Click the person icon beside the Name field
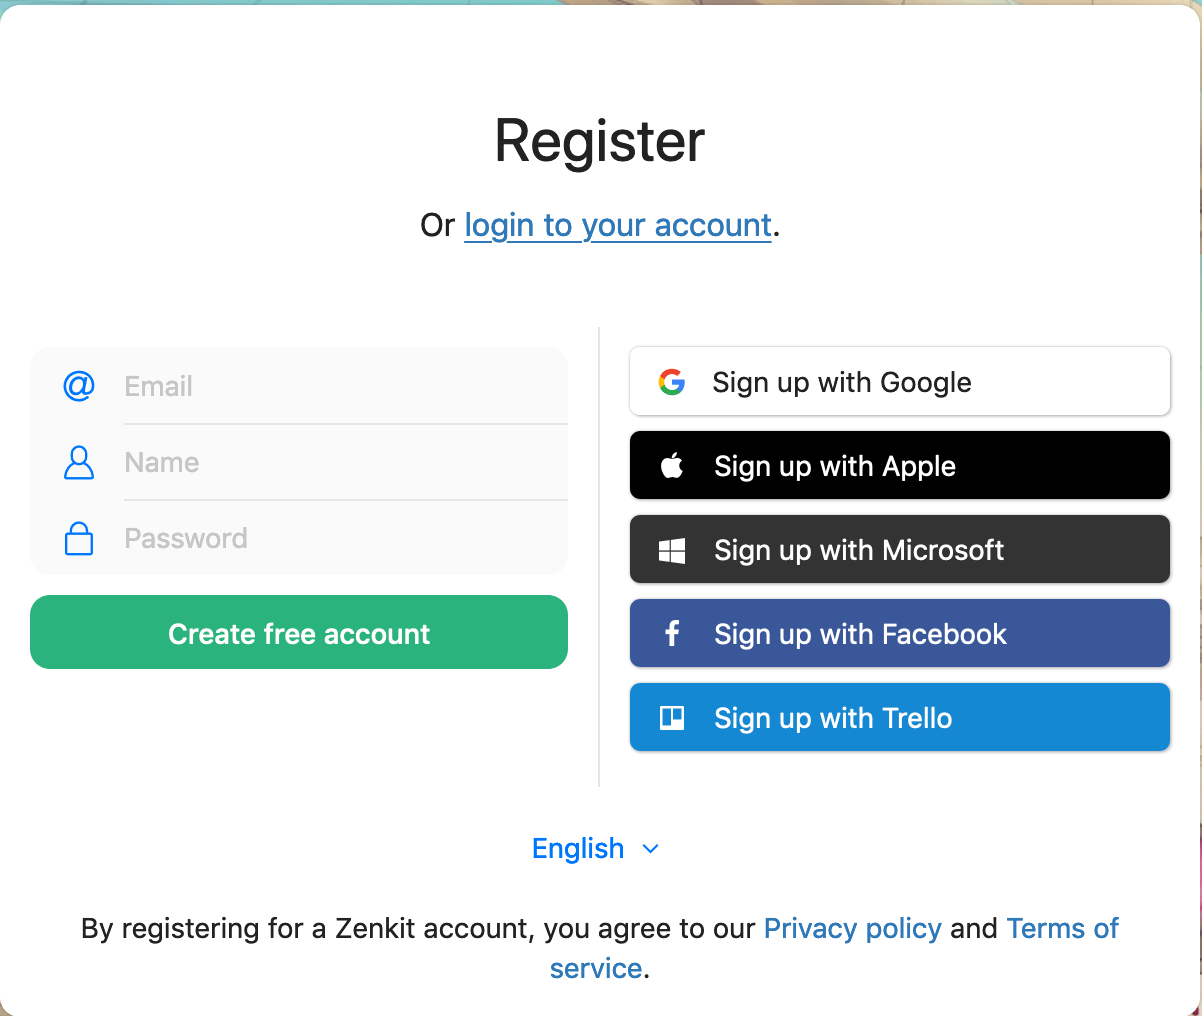 point(78,462)
